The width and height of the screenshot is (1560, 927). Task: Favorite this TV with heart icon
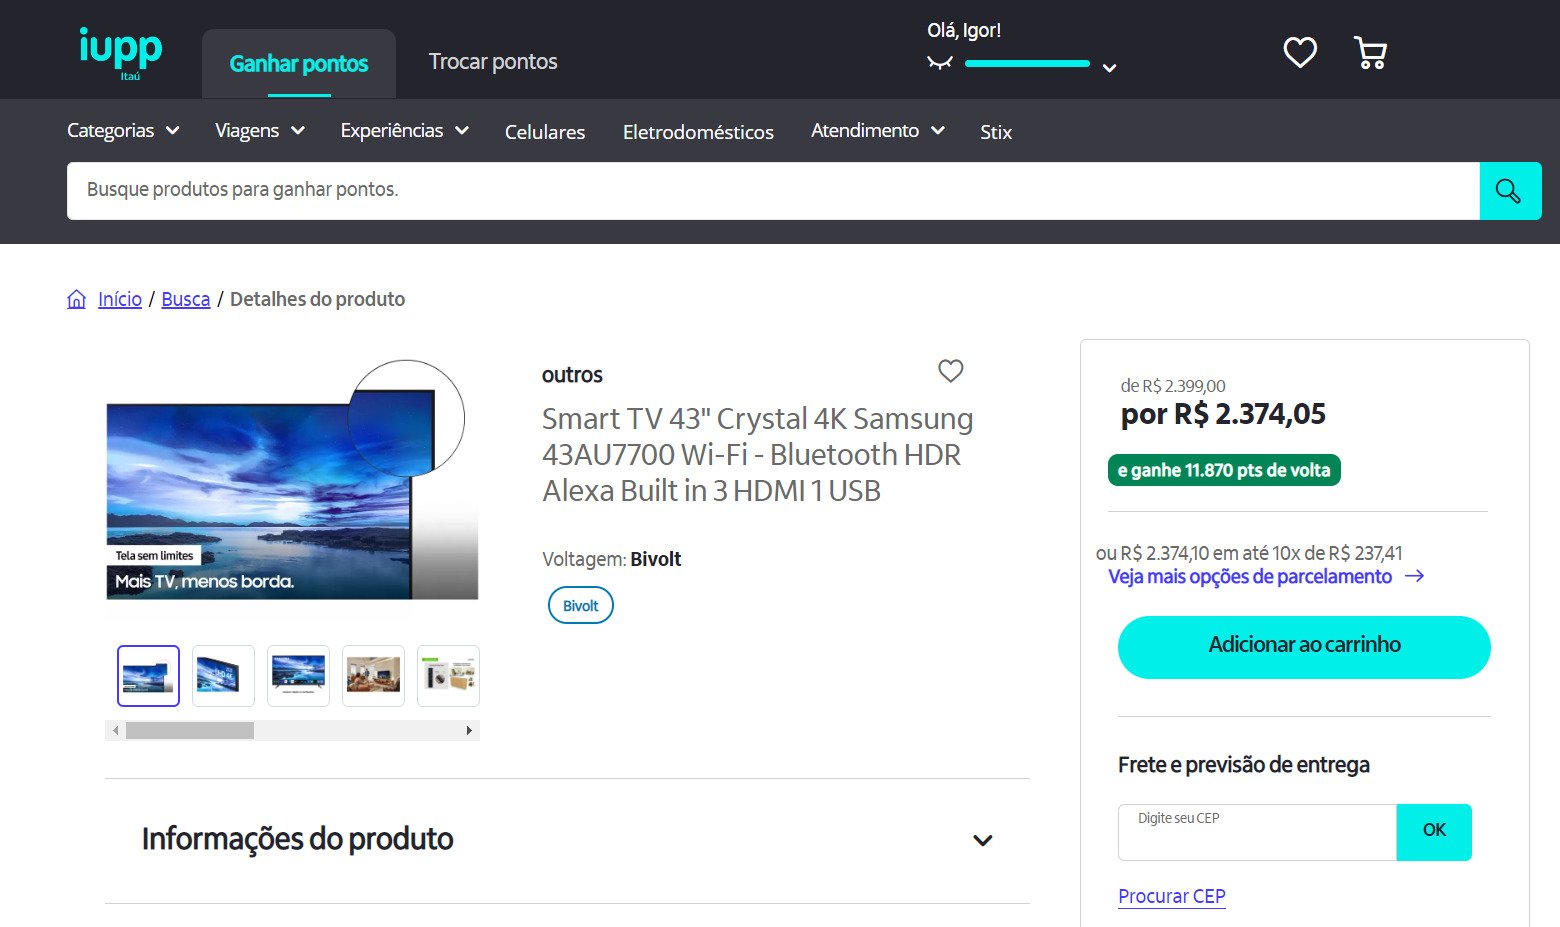tap(951, 371)
